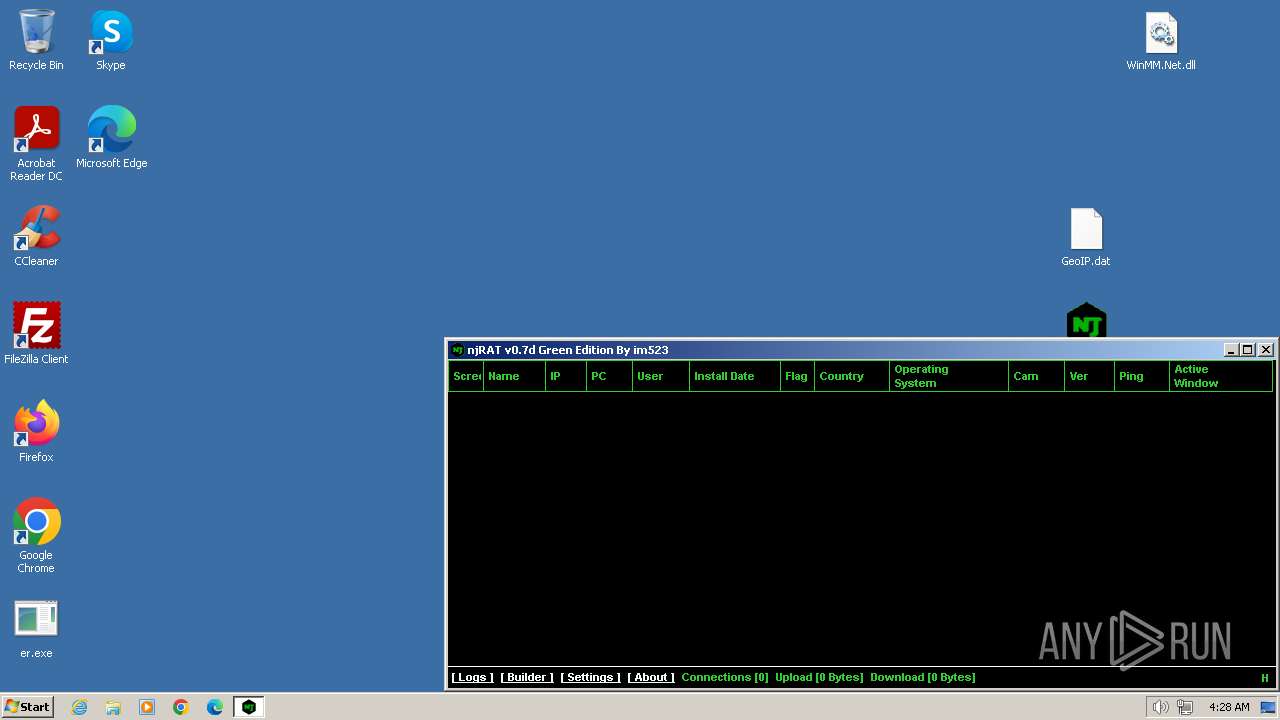Open File Explorer from taskbar
The width and height of the screenshot is (1280, 720).
113,707
